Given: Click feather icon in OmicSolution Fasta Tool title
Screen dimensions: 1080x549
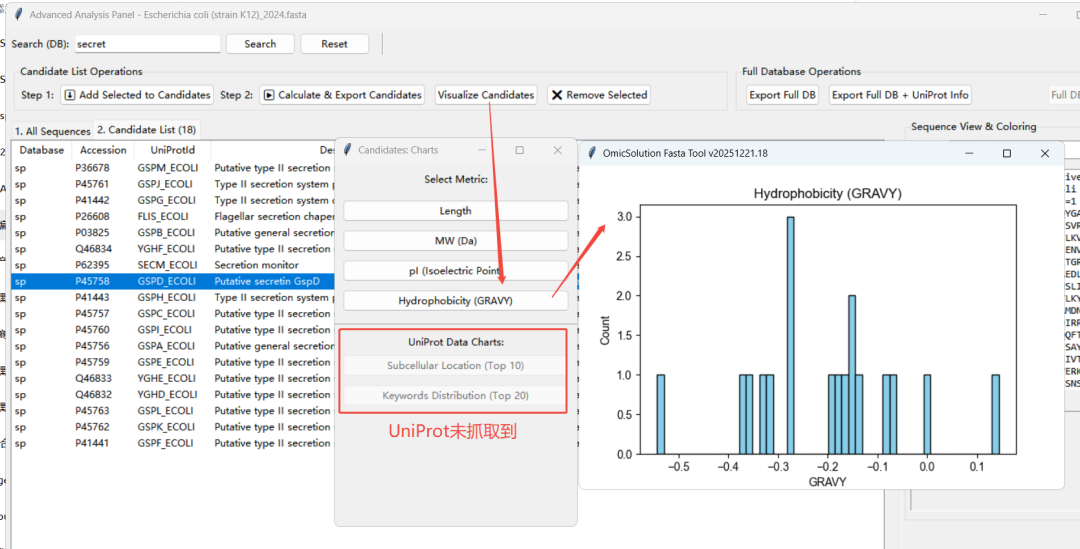Looking at the screenshot, I should (x=592, y=154).
